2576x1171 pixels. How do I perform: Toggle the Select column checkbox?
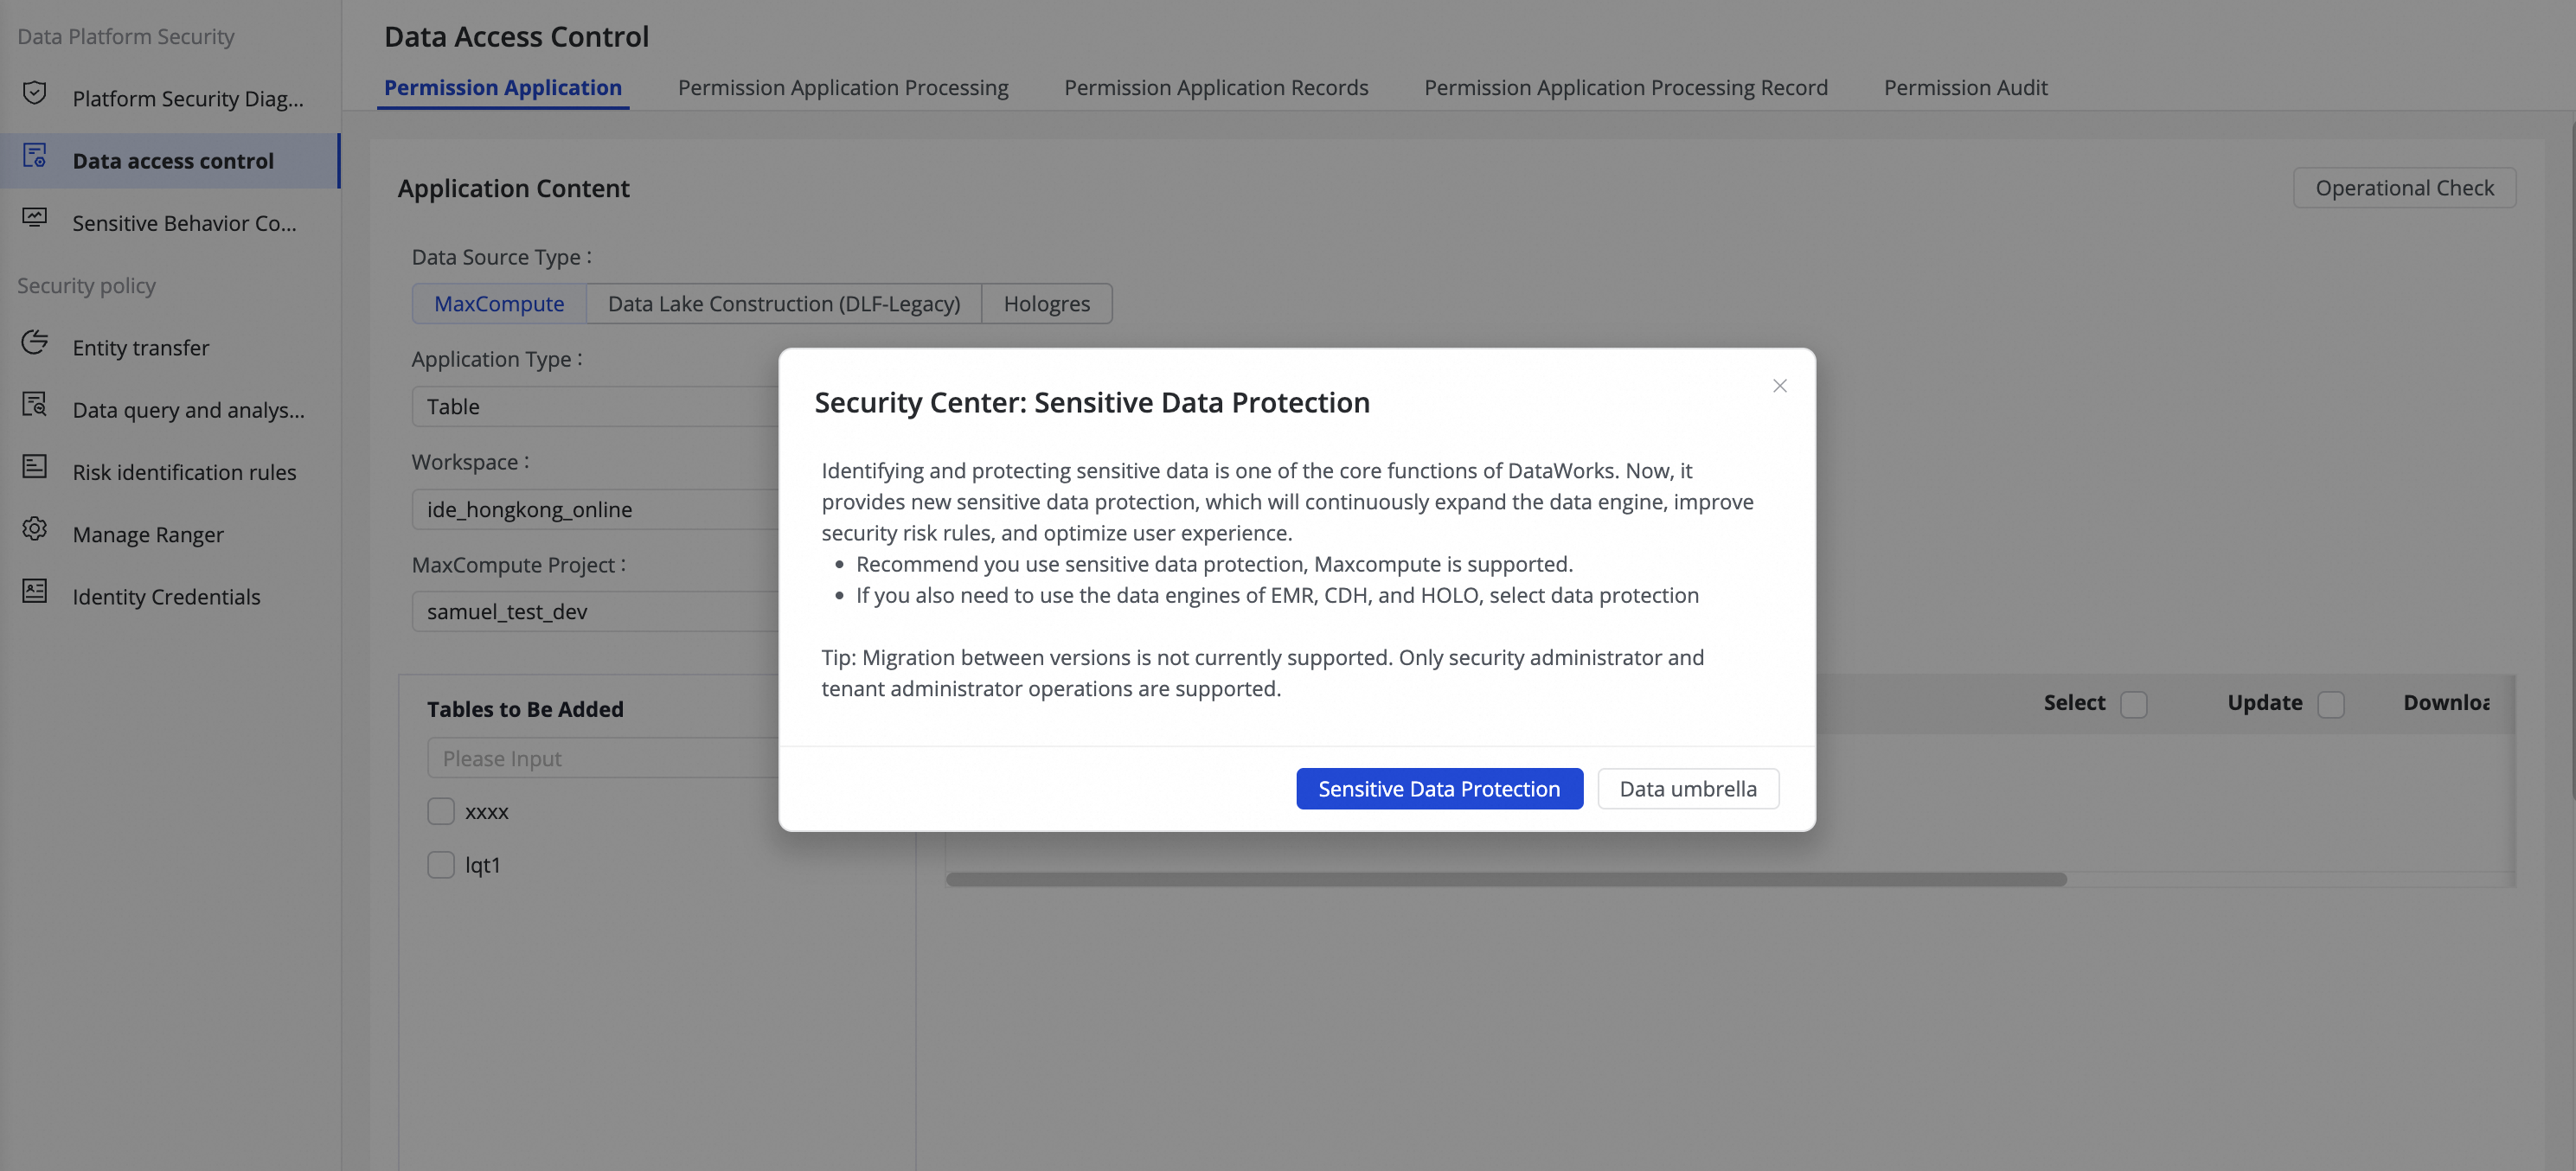(2133, 704)
